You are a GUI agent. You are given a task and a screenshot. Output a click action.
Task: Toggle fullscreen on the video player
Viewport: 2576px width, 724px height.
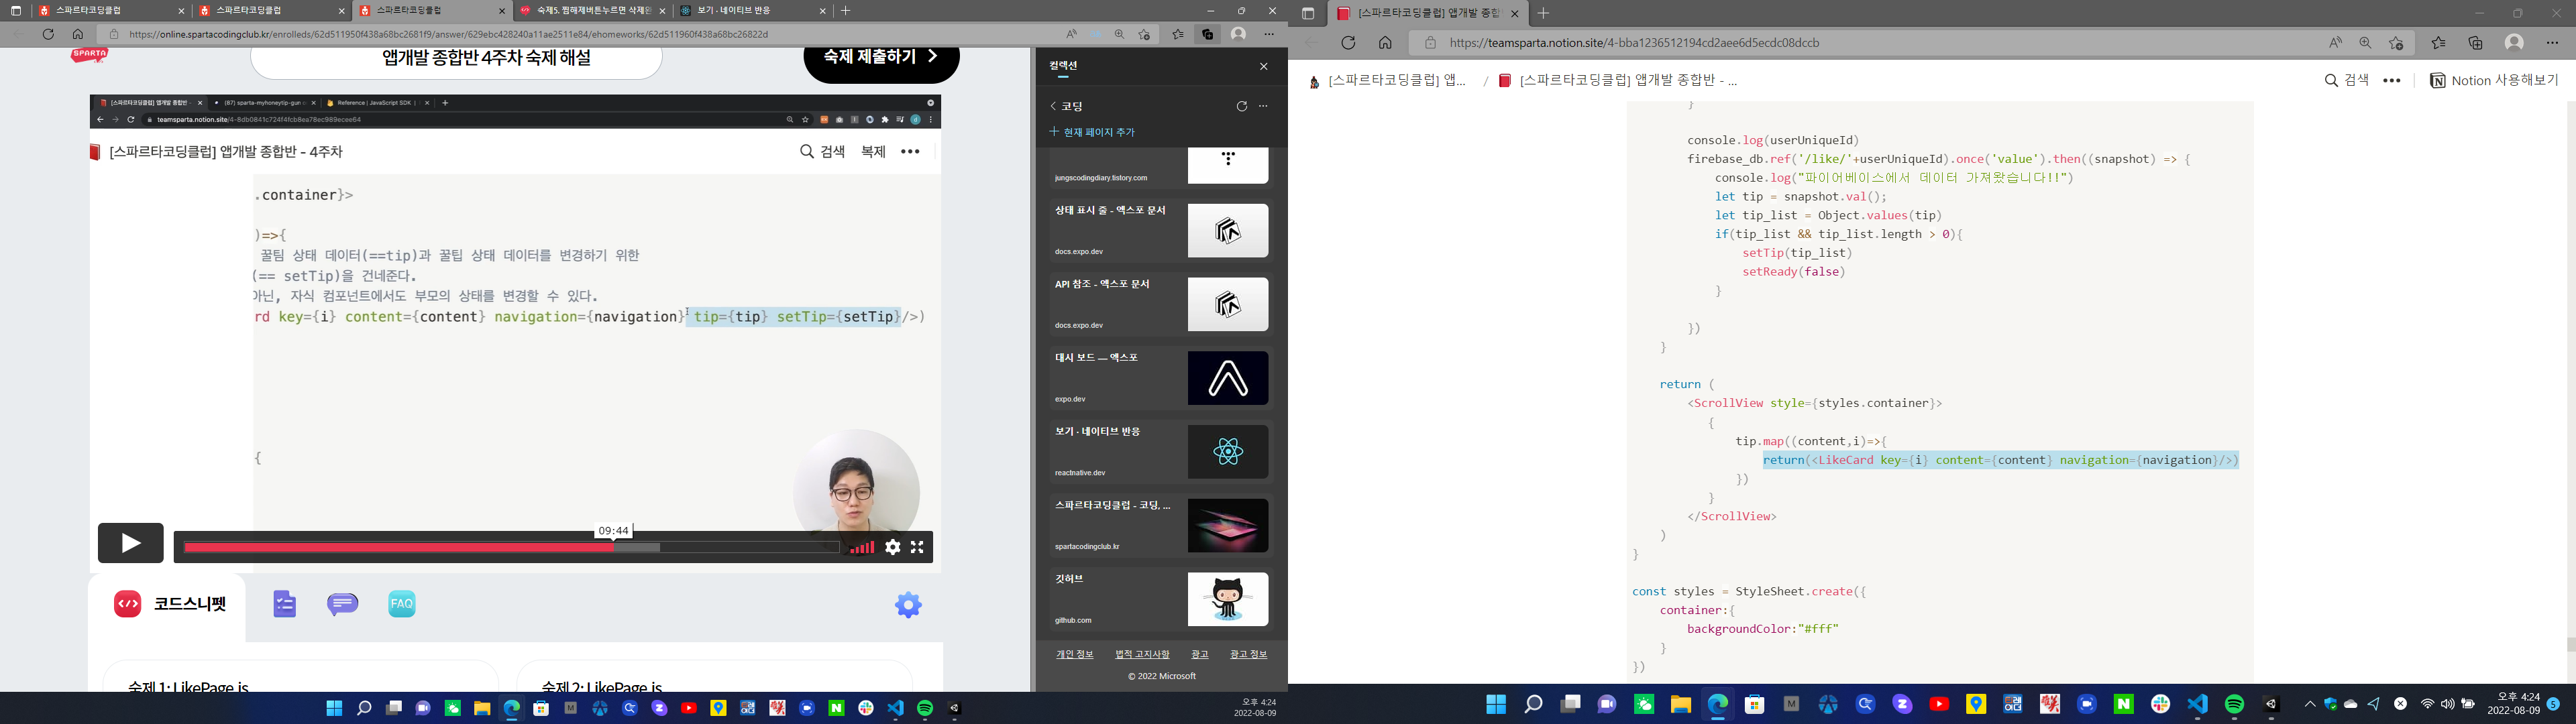pos(917,547)
